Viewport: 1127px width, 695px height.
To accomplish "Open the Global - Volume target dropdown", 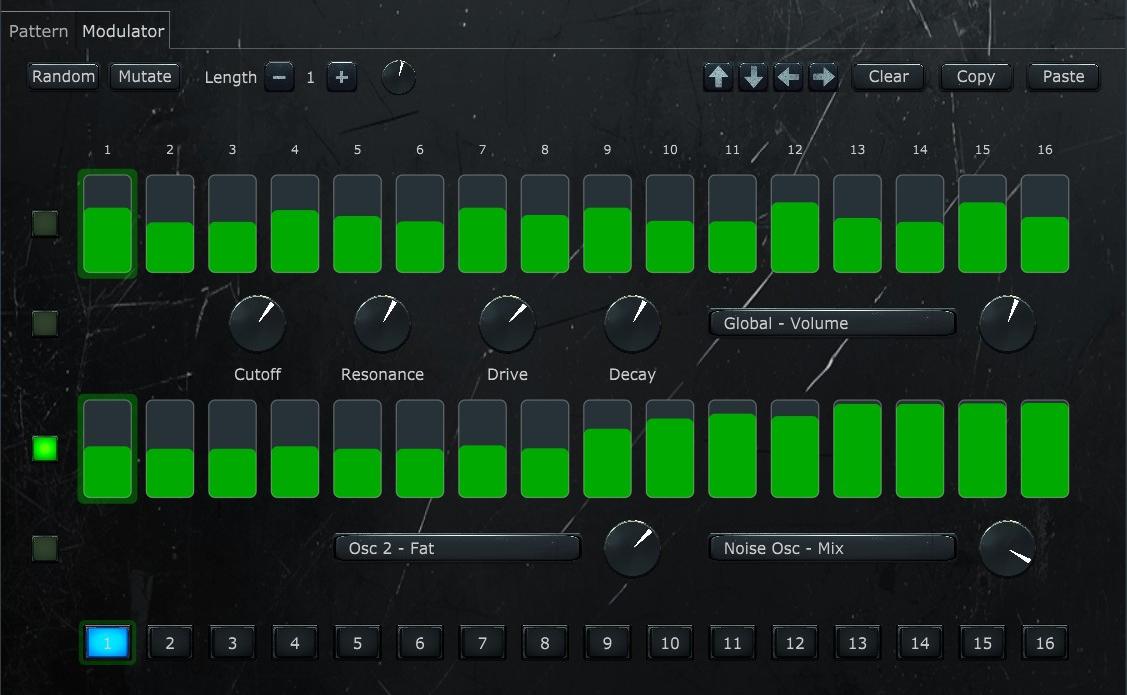I will tap(832, 323).
